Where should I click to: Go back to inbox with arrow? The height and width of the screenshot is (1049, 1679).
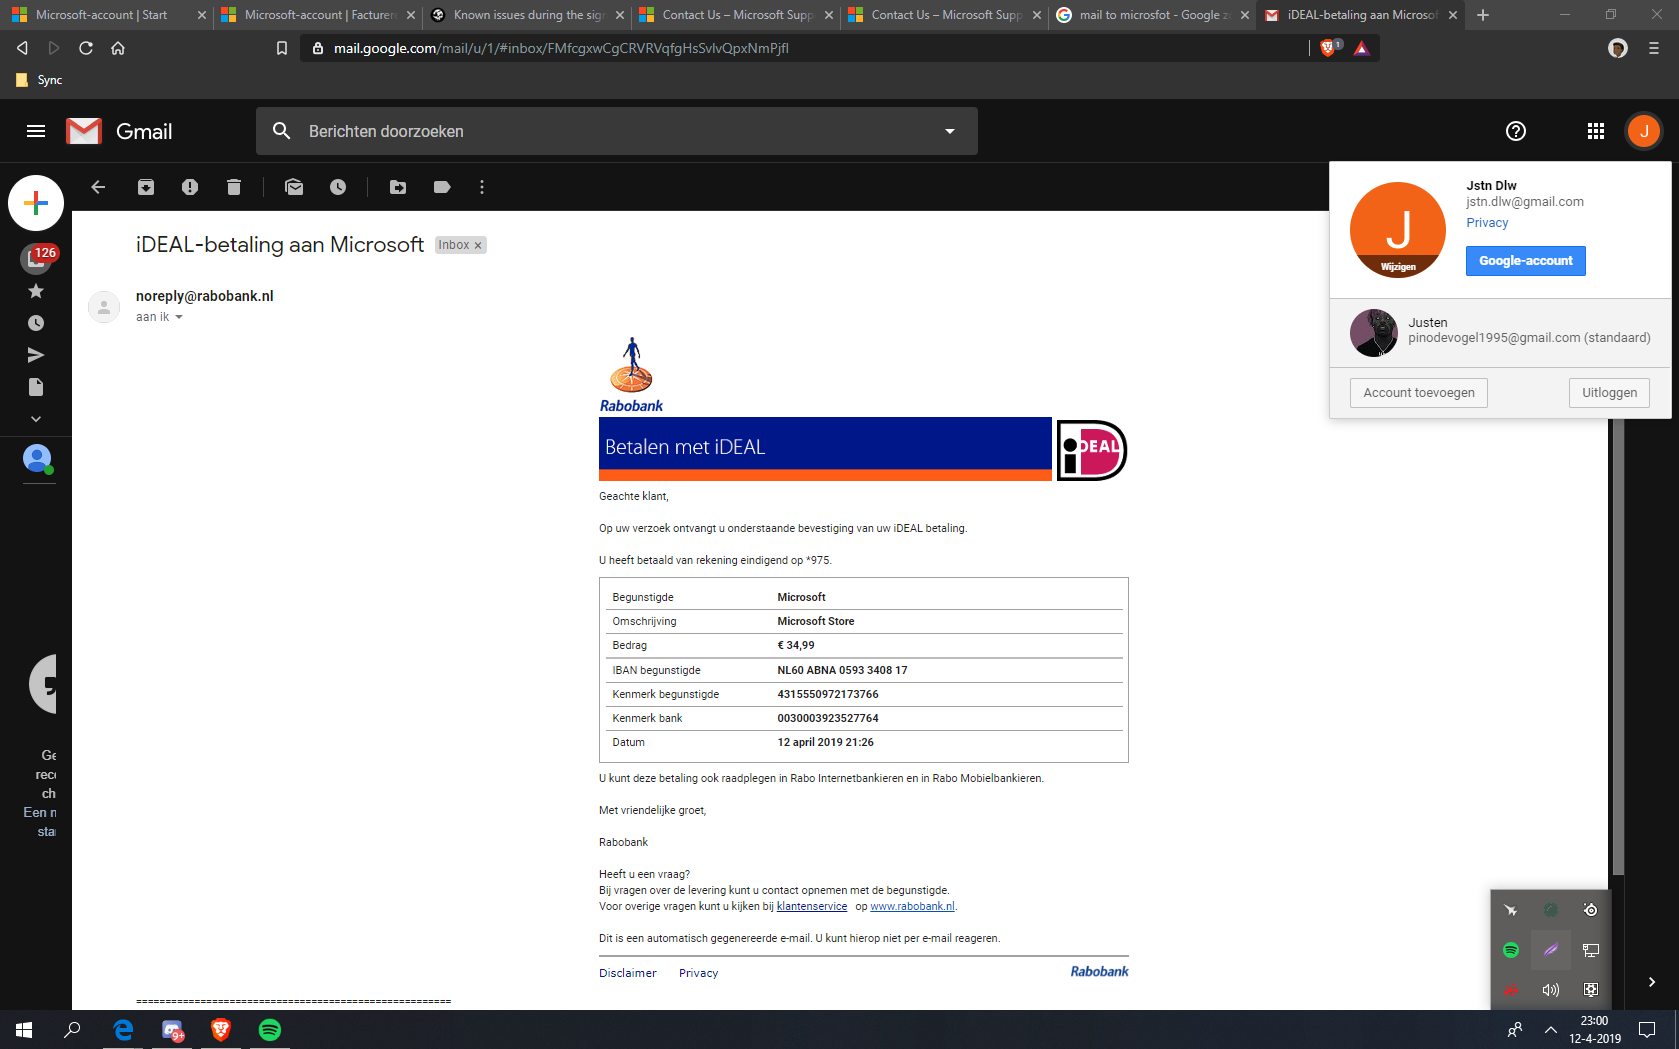coord(98,187)
